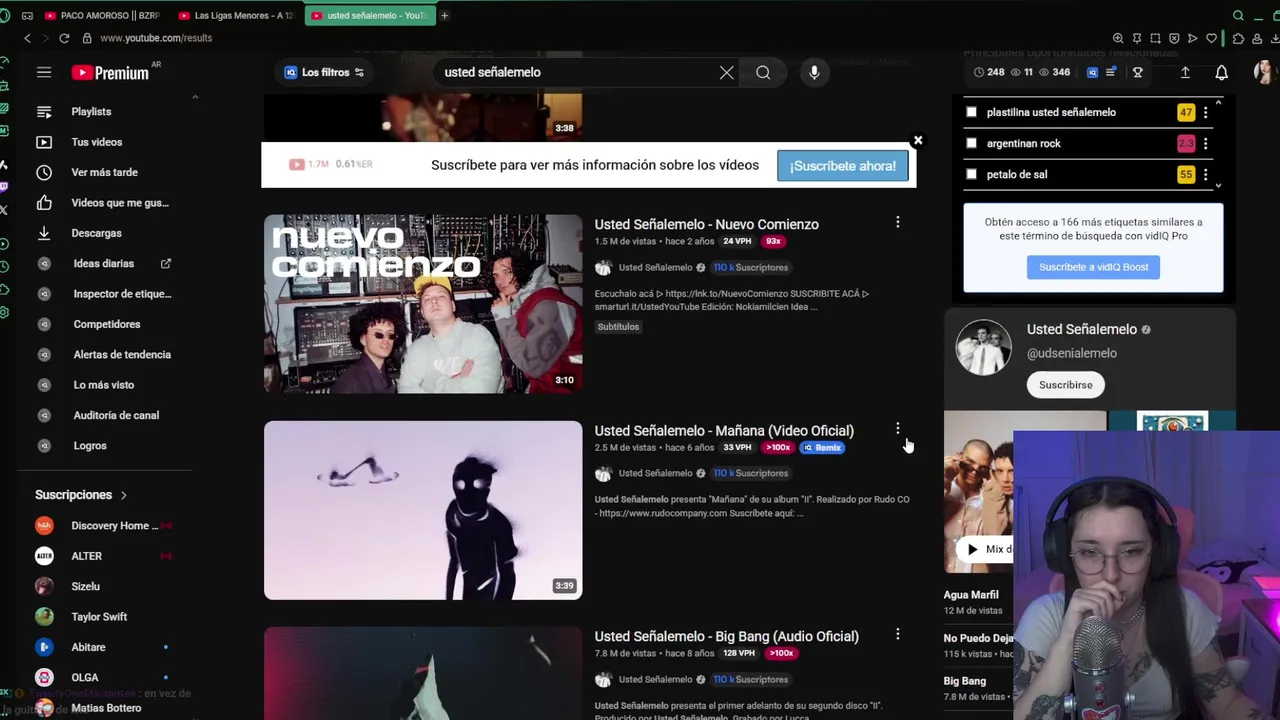This screenshot has width=1280, height=720.
Task: Start voice search with the microphone icon
Action: coord(814,72)
